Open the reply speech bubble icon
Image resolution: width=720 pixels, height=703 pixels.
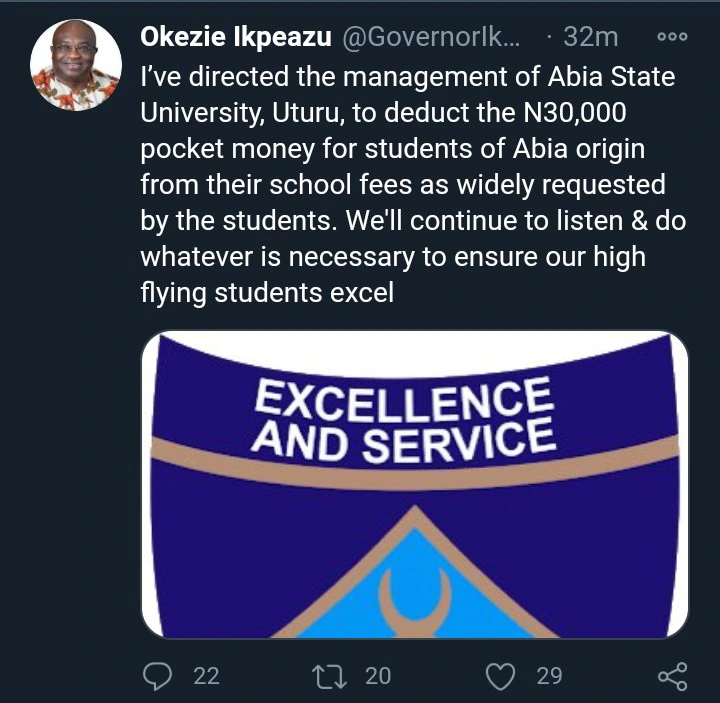pyautogui.click(x=158, y=676)
